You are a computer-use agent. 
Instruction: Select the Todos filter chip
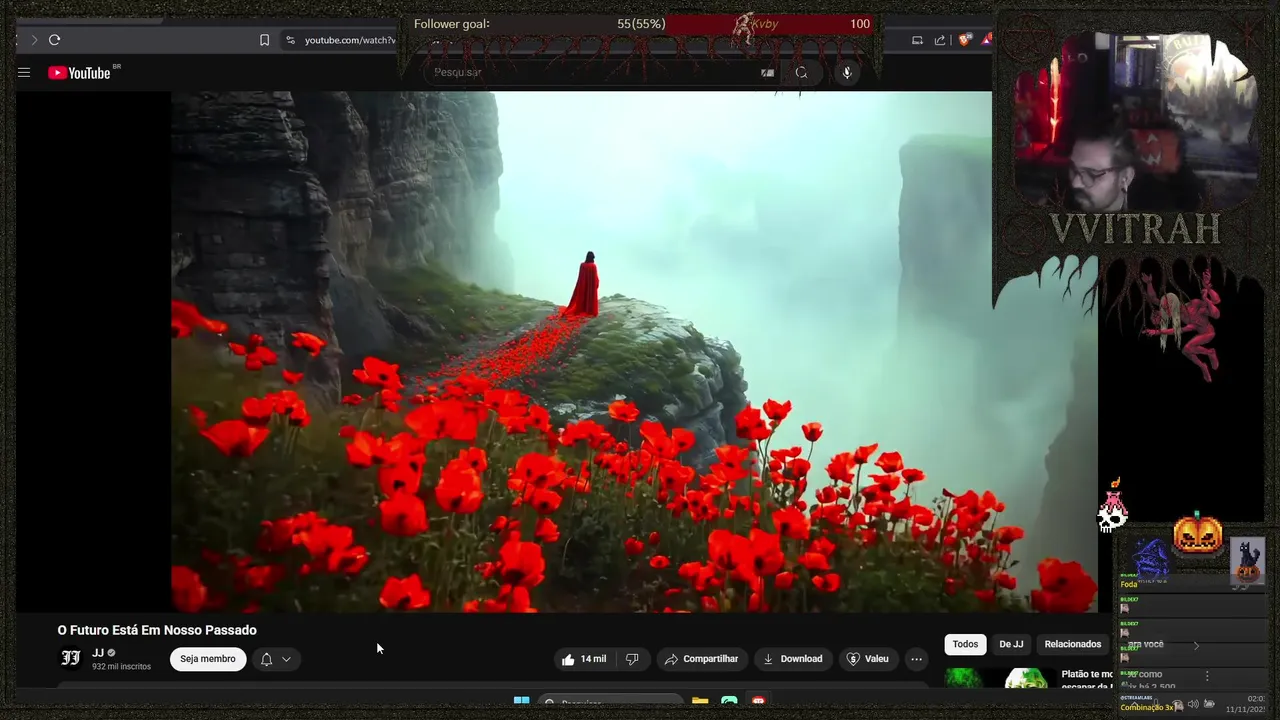pos(965,644)
